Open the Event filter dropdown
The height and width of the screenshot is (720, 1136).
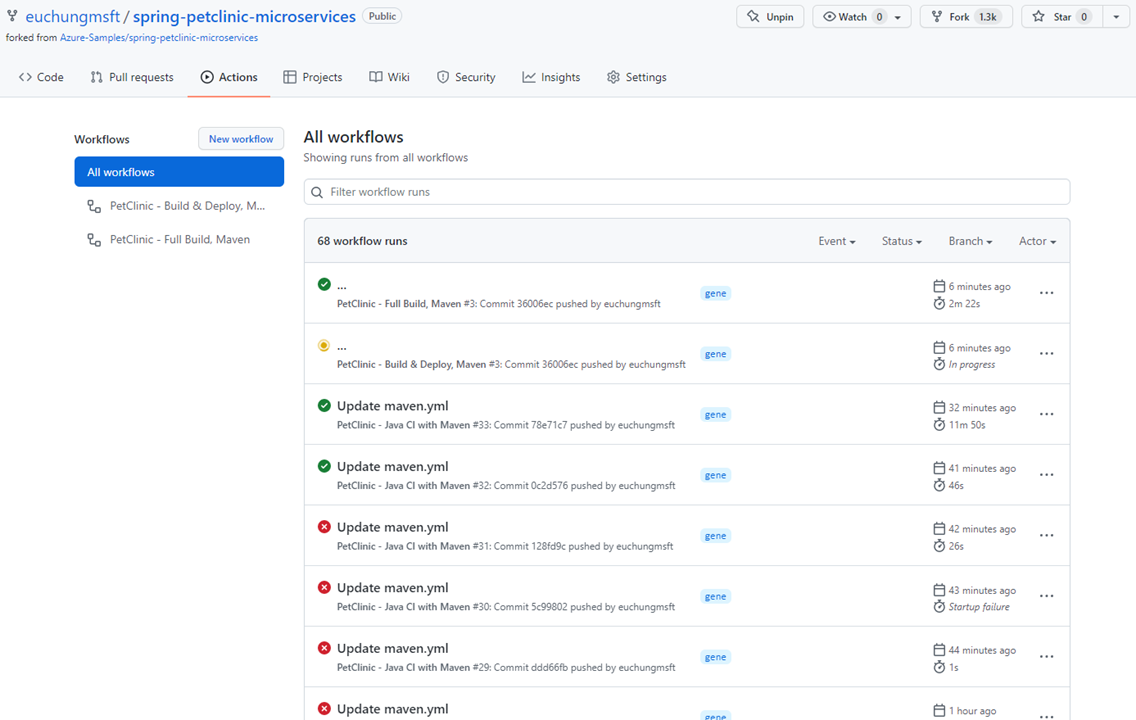point(837,241)
